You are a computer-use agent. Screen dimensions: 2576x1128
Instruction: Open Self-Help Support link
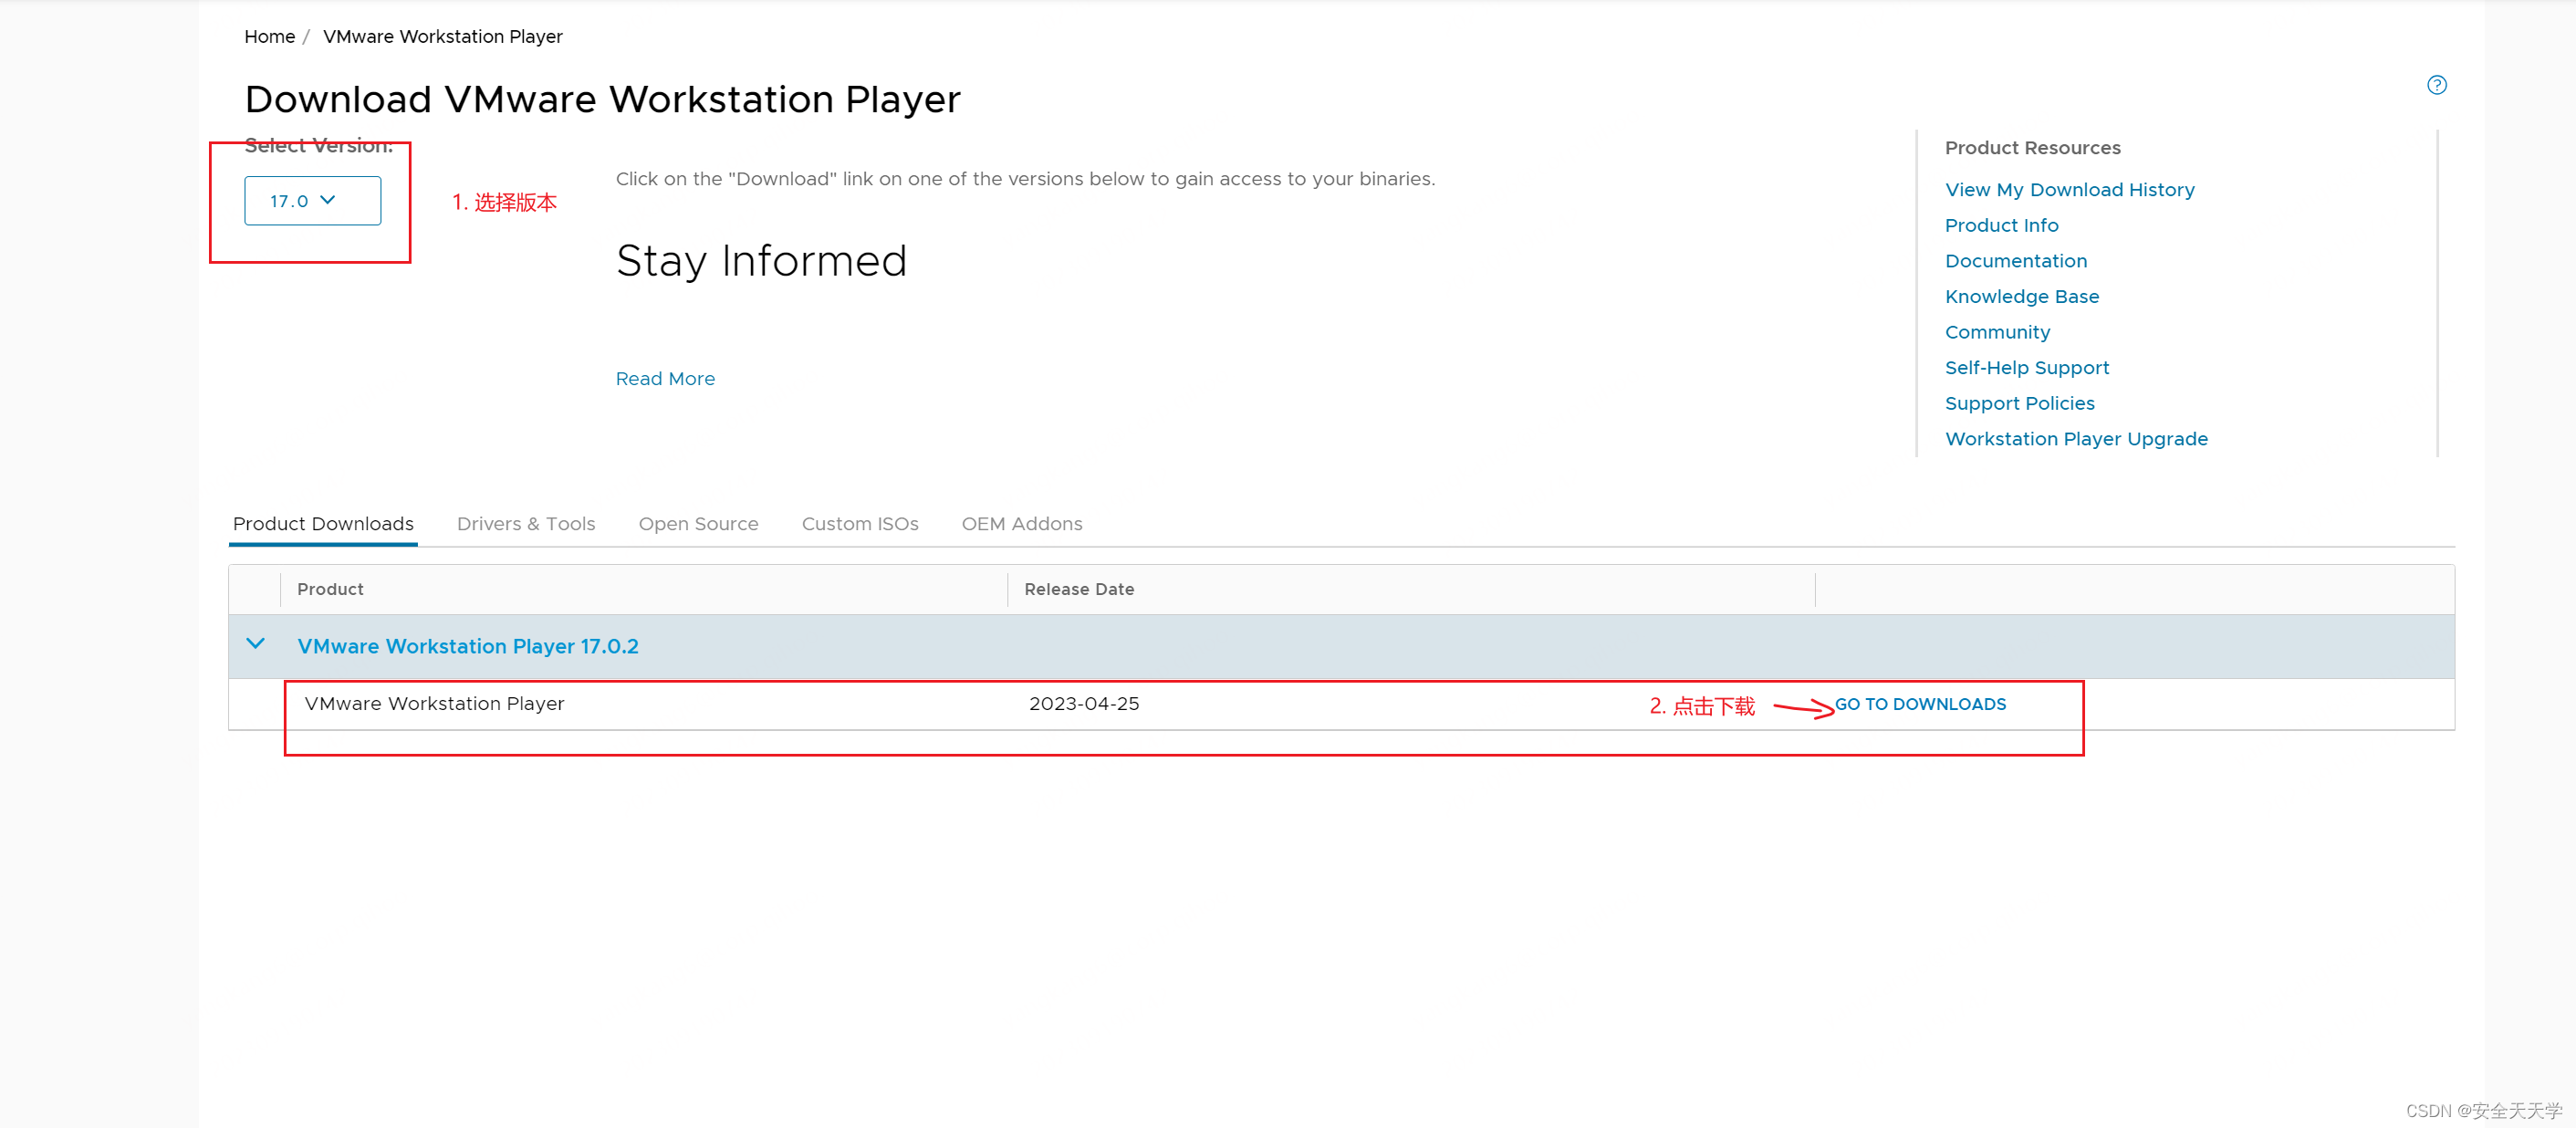(2026, 368)
